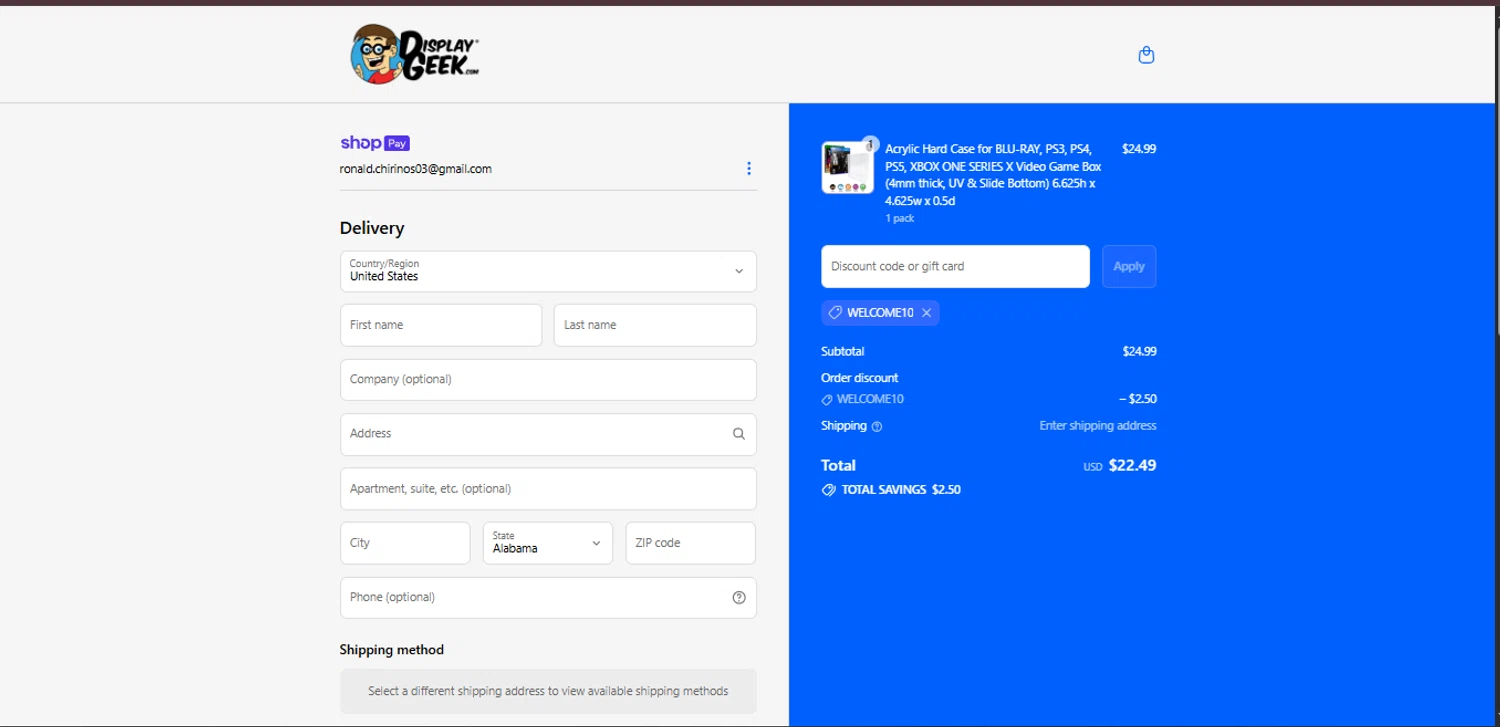Click the Shipping method heading

(x=392, y=650)
